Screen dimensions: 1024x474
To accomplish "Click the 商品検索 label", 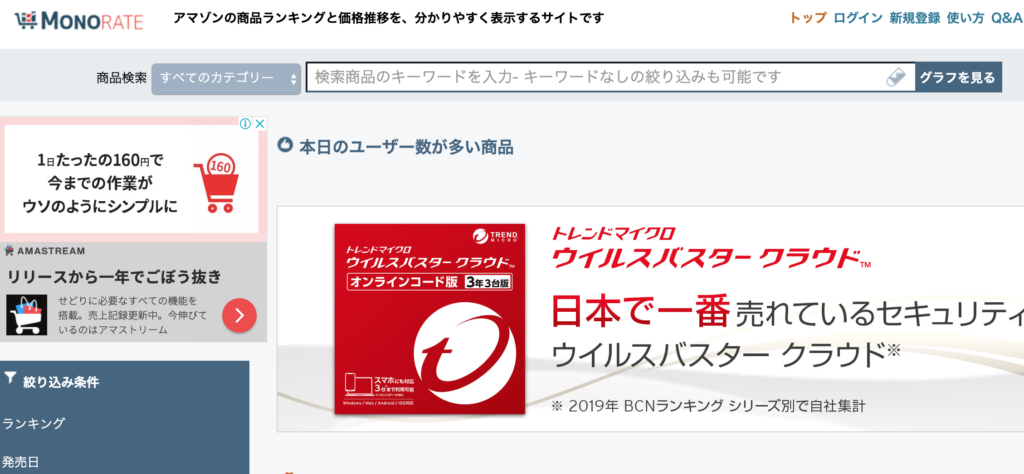I will point(121,78).
